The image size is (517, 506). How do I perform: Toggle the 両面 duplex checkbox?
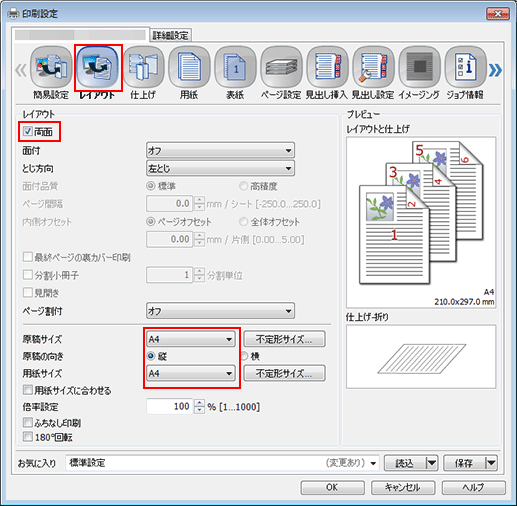pyautogui.click(x=28, y=131)
